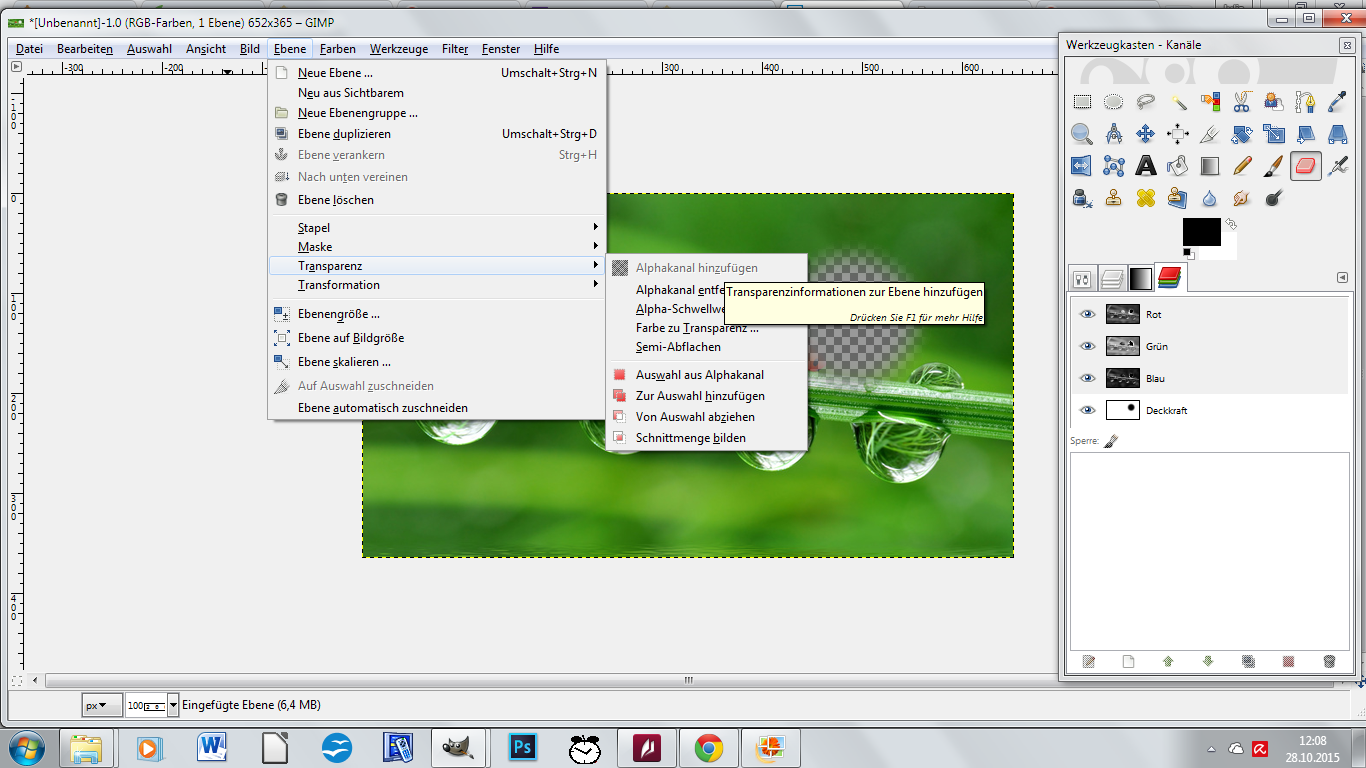Click the black foreground color swatch
This screenshot has width=1366, height=768.
[1200, 232]
